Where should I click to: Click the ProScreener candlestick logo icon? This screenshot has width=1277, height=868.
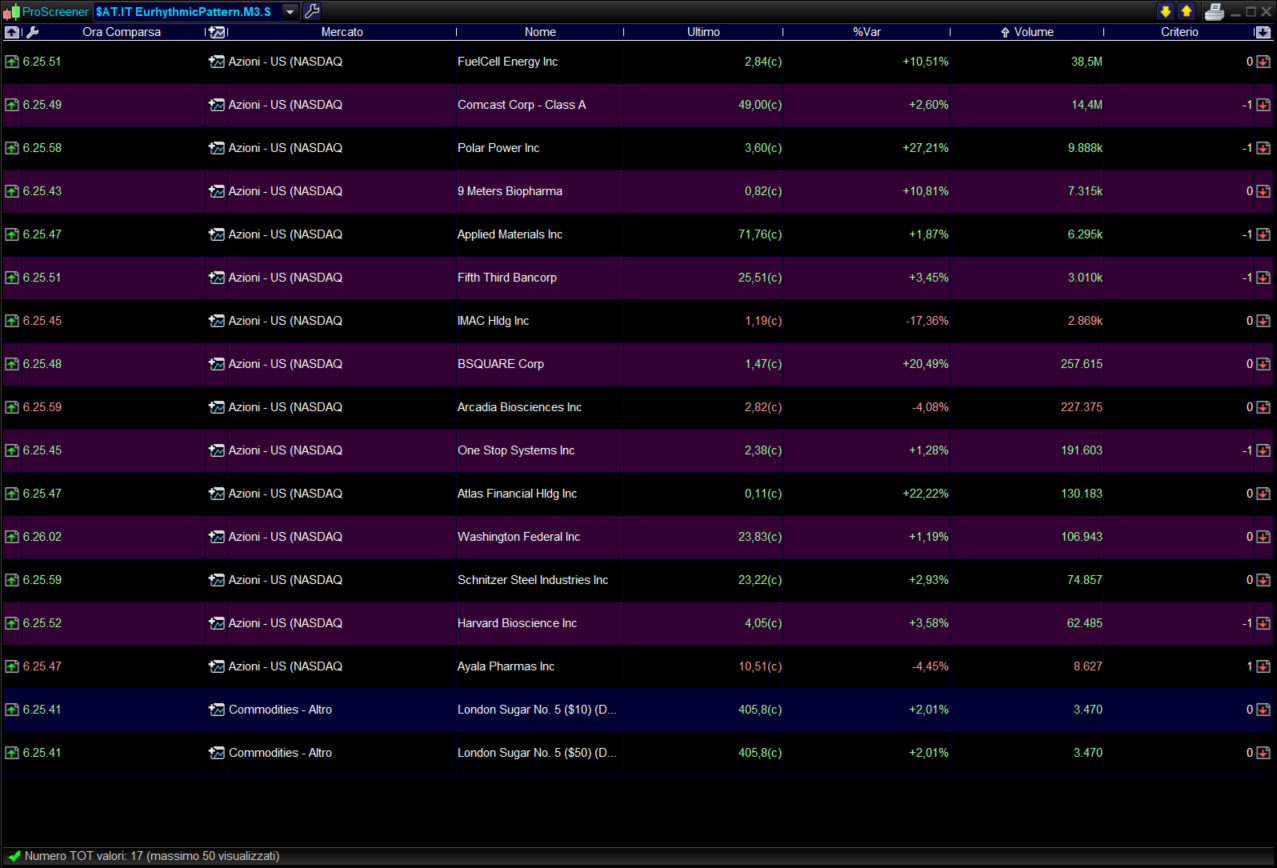coord(12,12)
